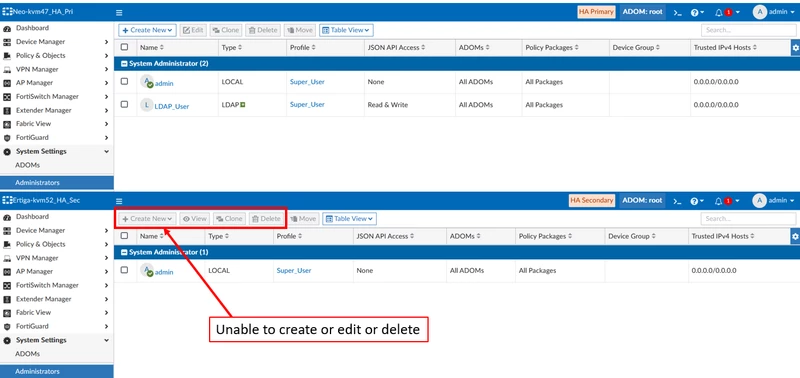
Task: Click admin avatar in HA Primary header
Action: click(760, 12)
